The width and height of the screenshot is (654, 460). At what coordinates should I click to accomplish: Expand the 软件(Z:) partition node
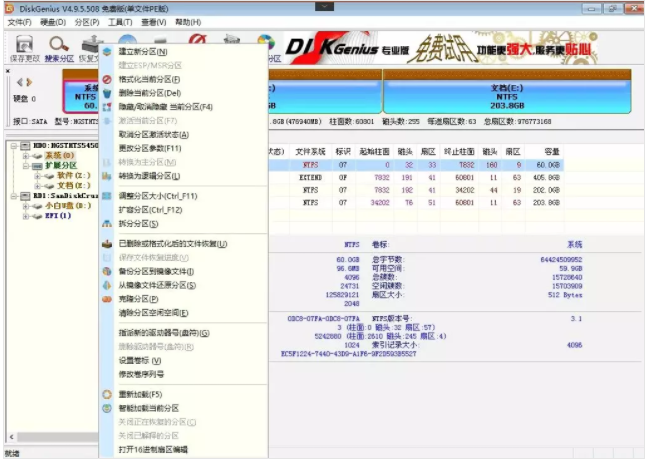(38, 176)
